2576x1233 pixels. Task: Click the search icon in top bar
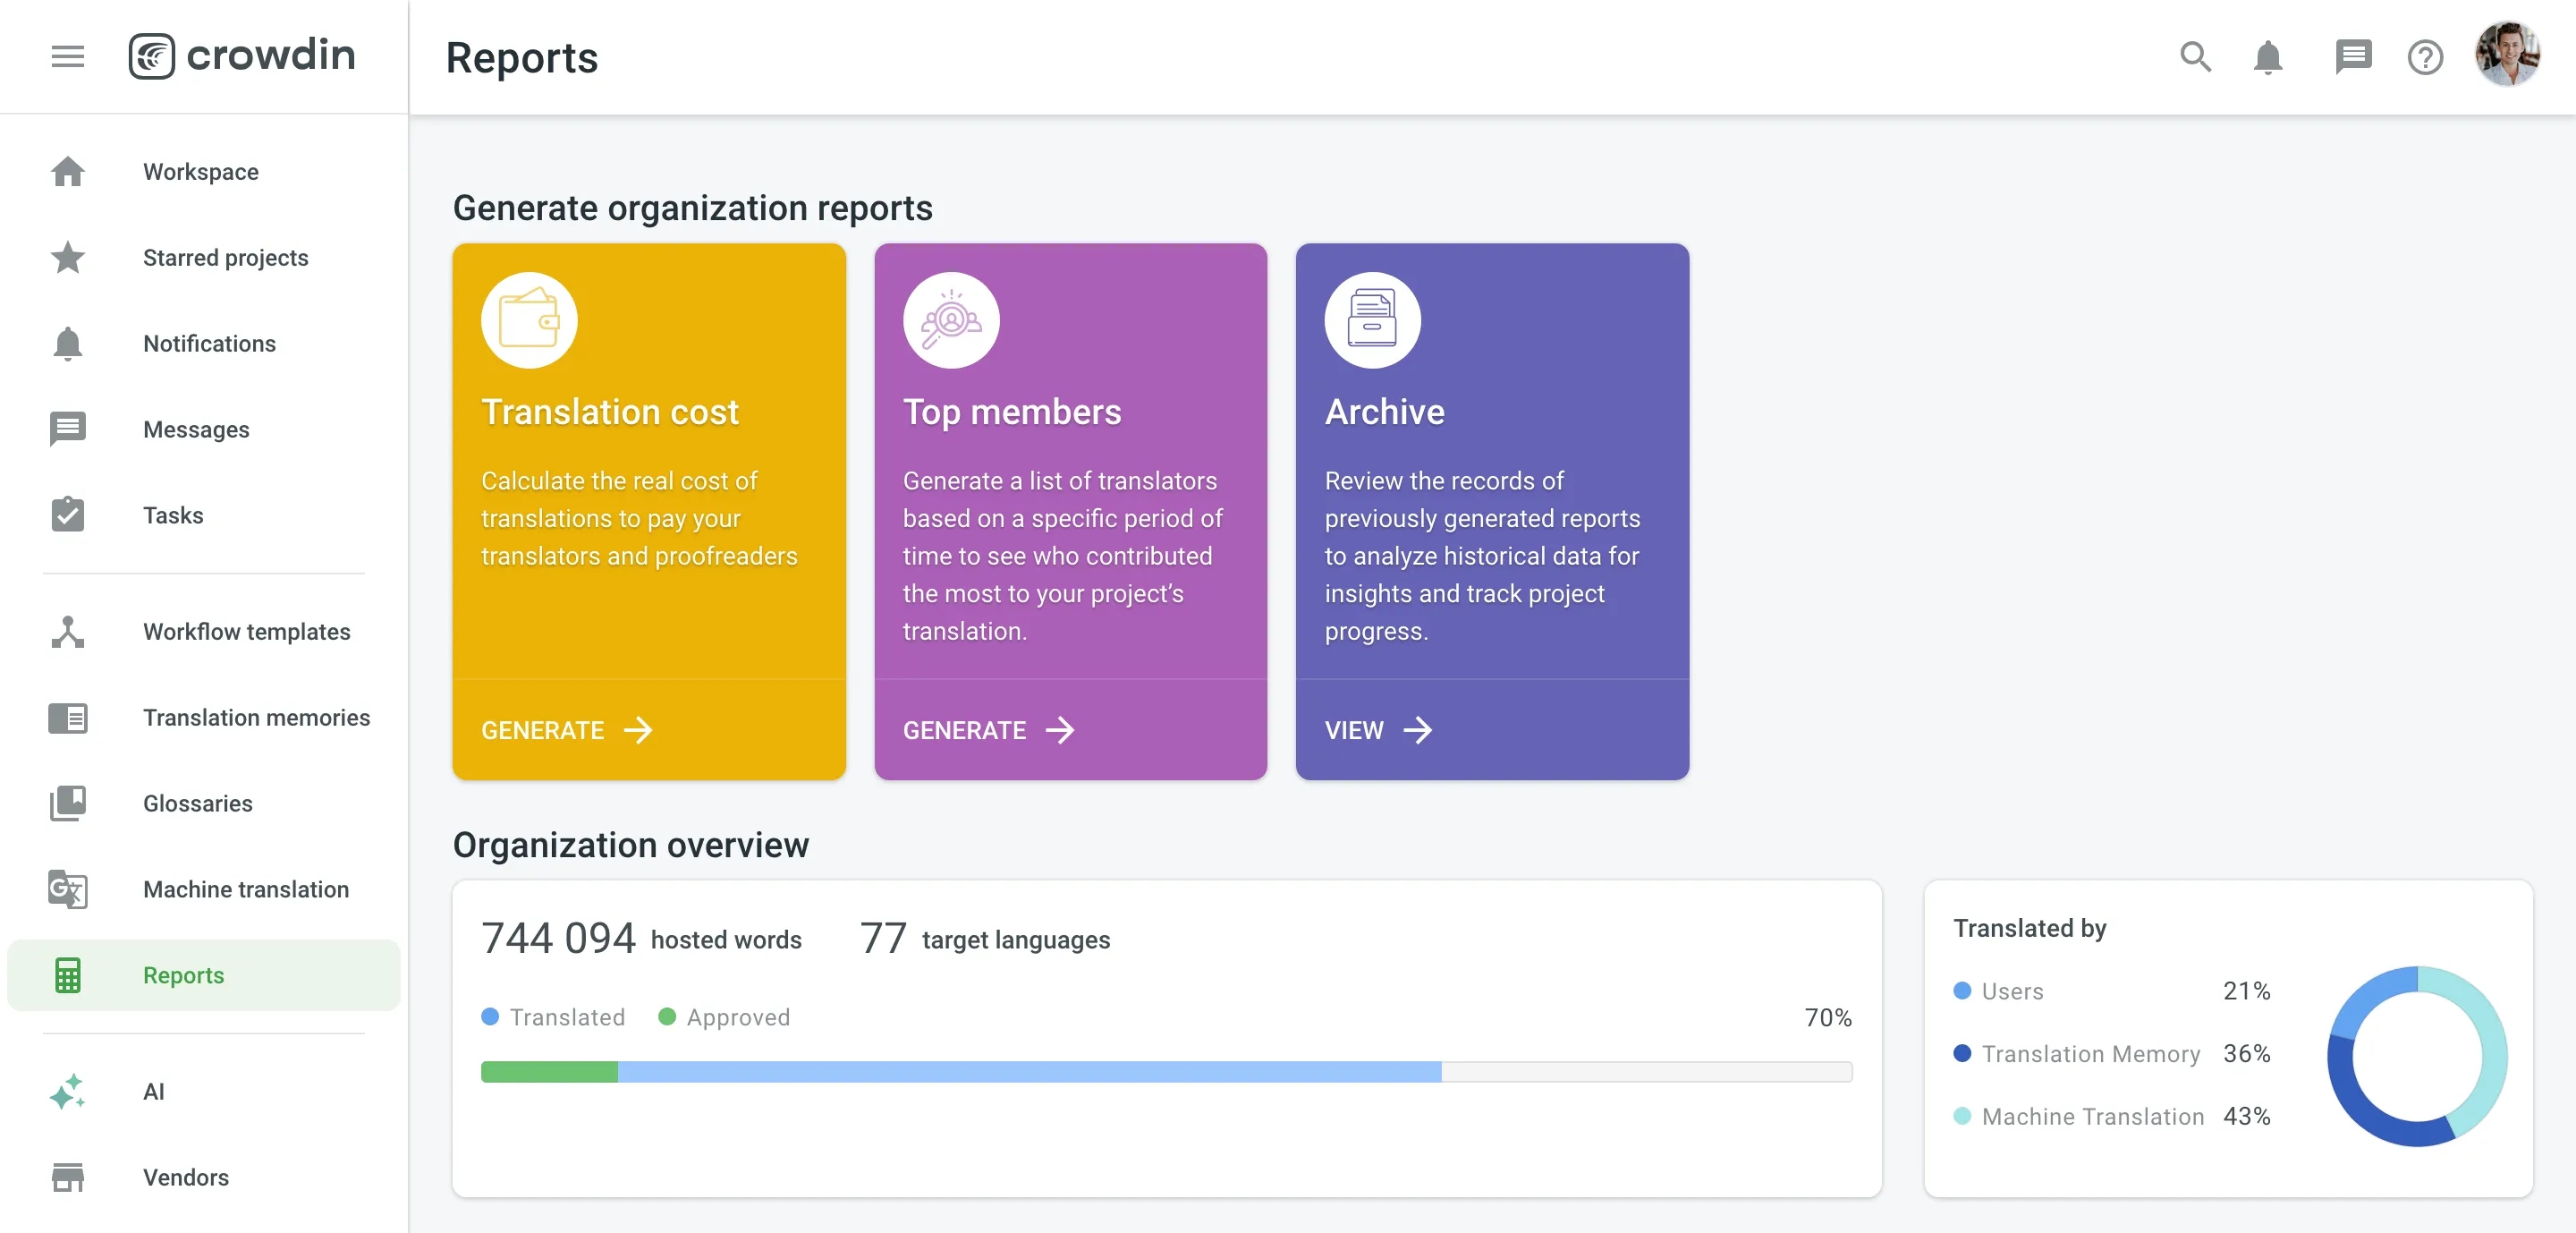(x=2195, y=55)
